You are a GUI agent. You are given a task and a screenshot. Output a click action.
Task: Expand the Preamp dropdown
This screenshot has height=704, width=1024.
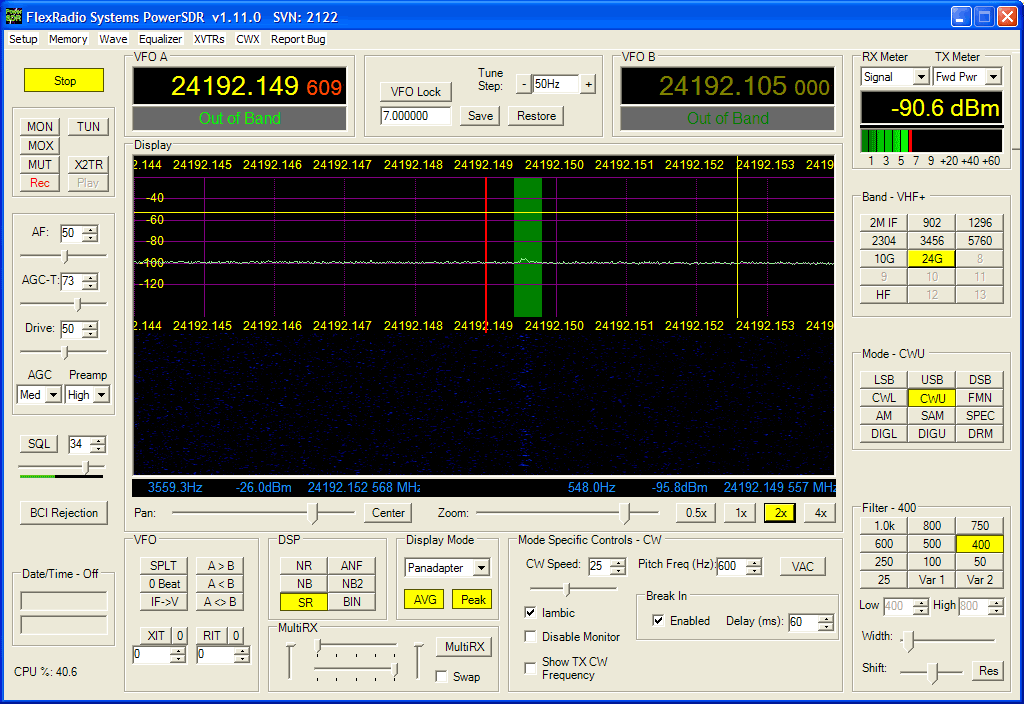(x=100, y=395)
